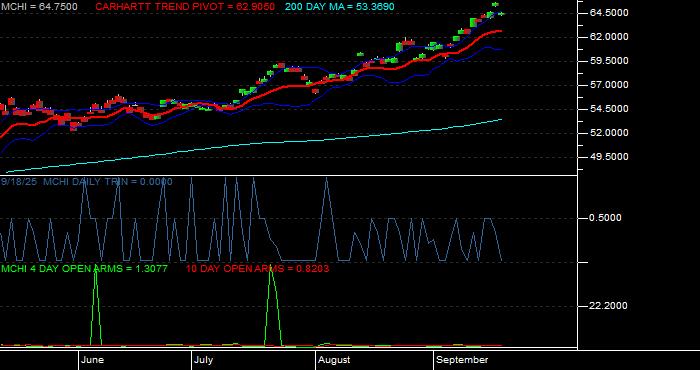
Task: Click the MCHI = 64.7500 price label
Action: (x=39, y=7)
